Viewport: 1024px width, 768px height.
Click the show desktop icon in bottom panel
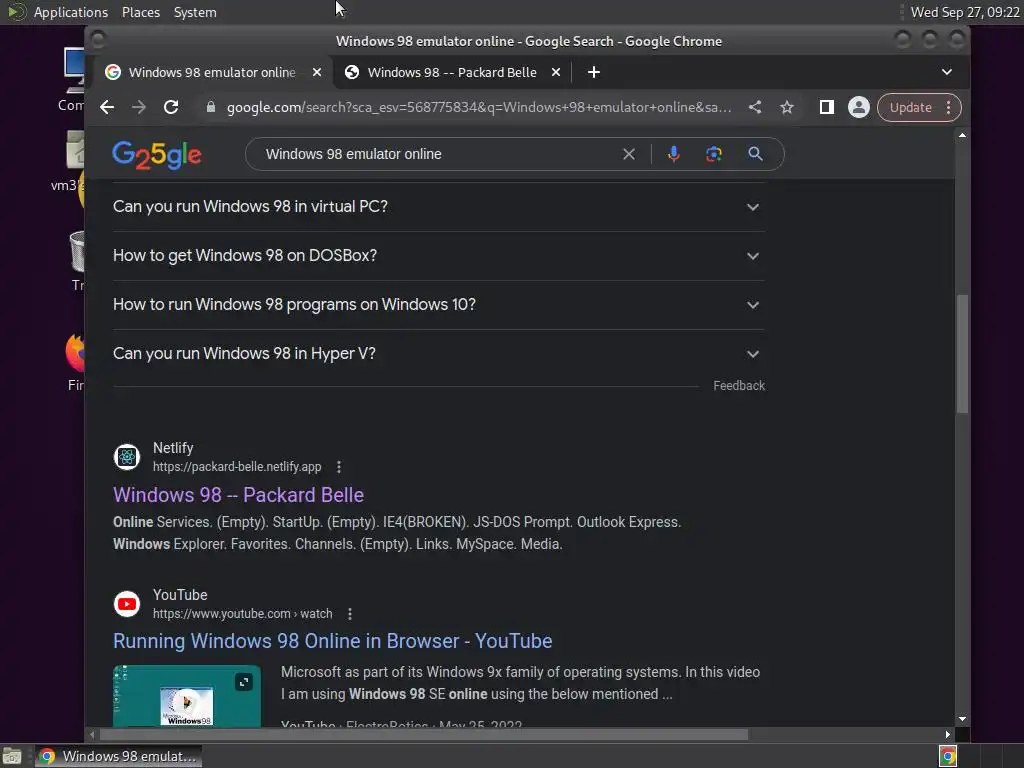pyautogui.click(x=12, y=756)
